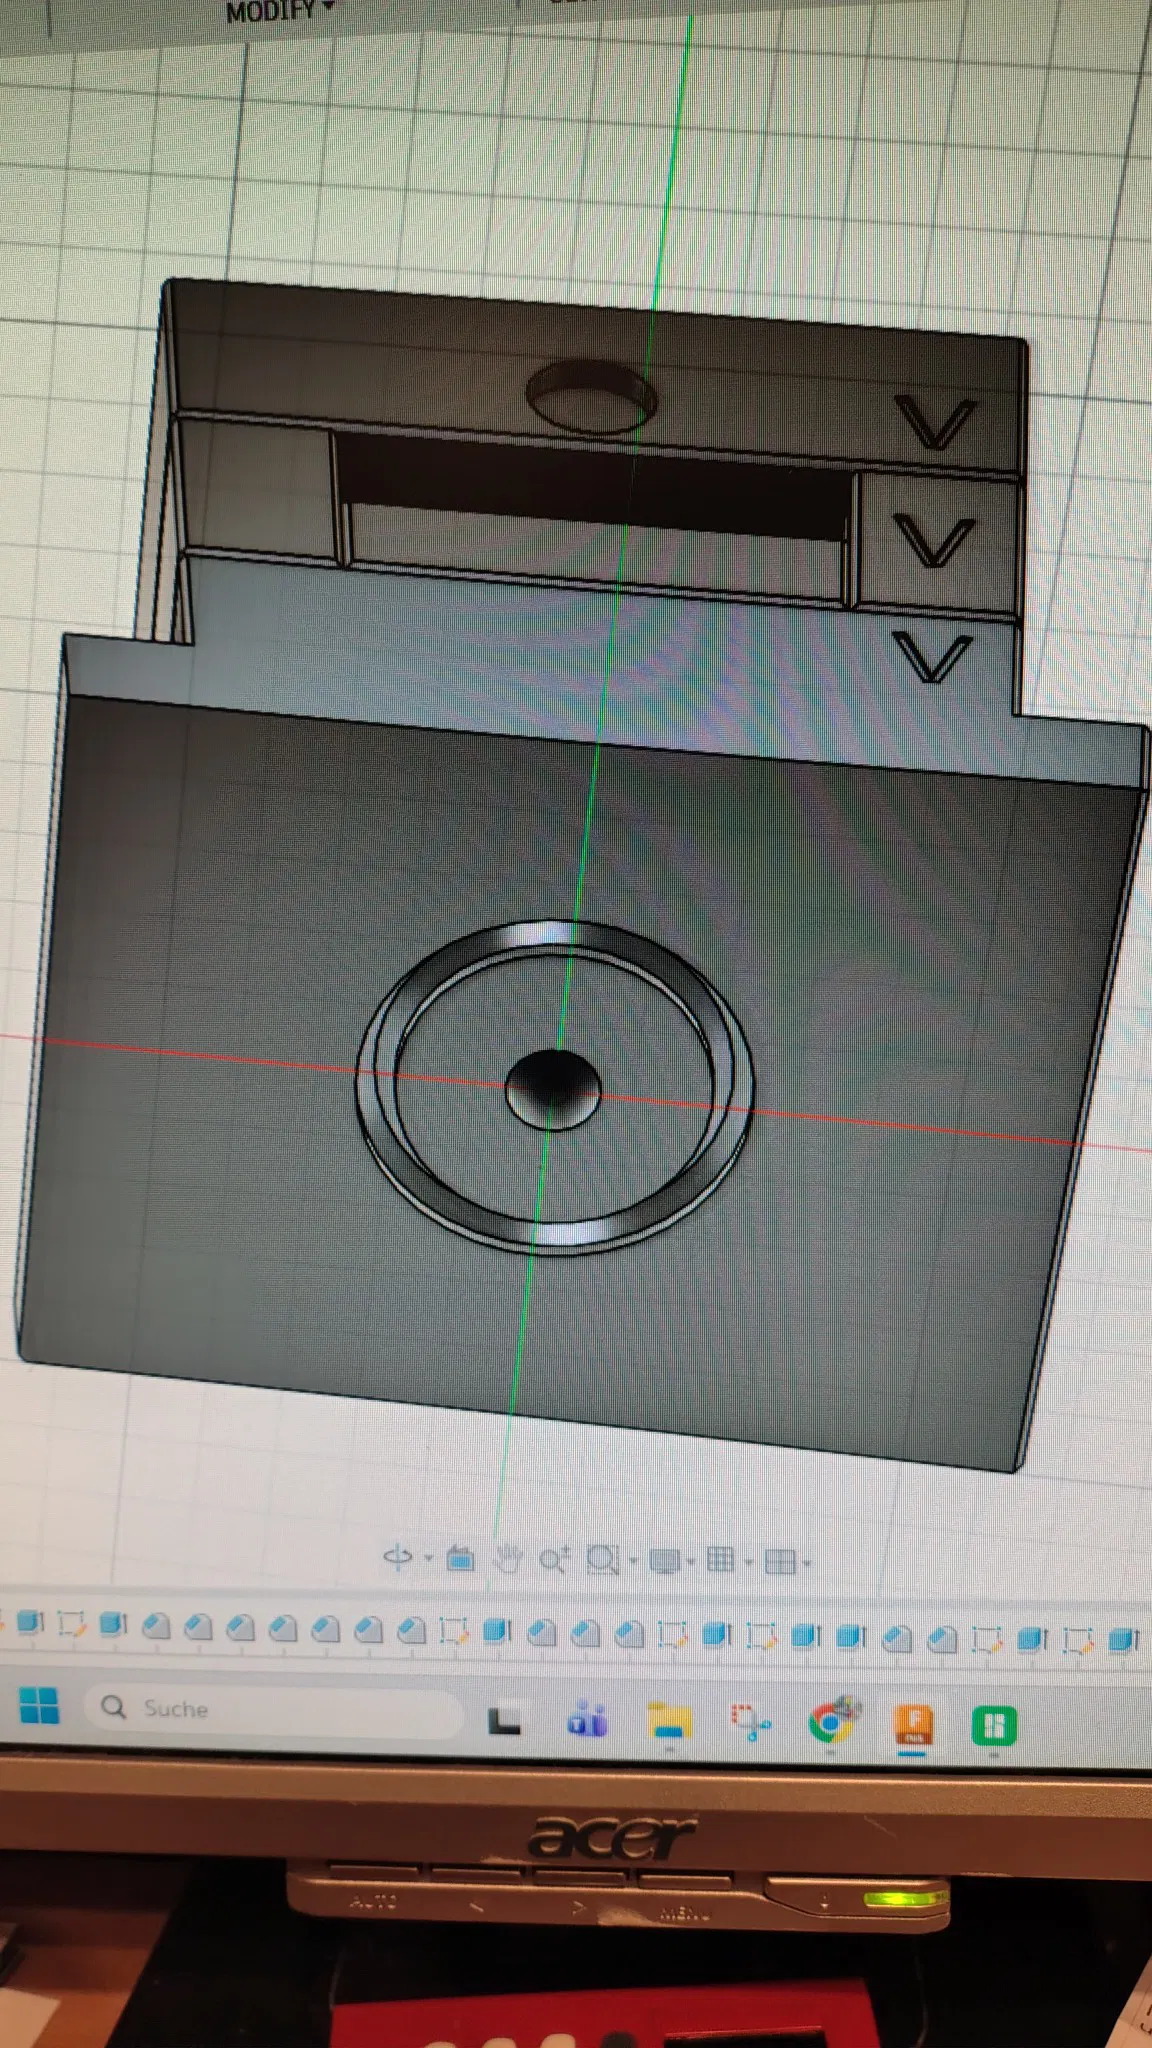Switch to Fusion 360 taskbar icon
The image size is (1152, 2048).
tap(913, 1725)
